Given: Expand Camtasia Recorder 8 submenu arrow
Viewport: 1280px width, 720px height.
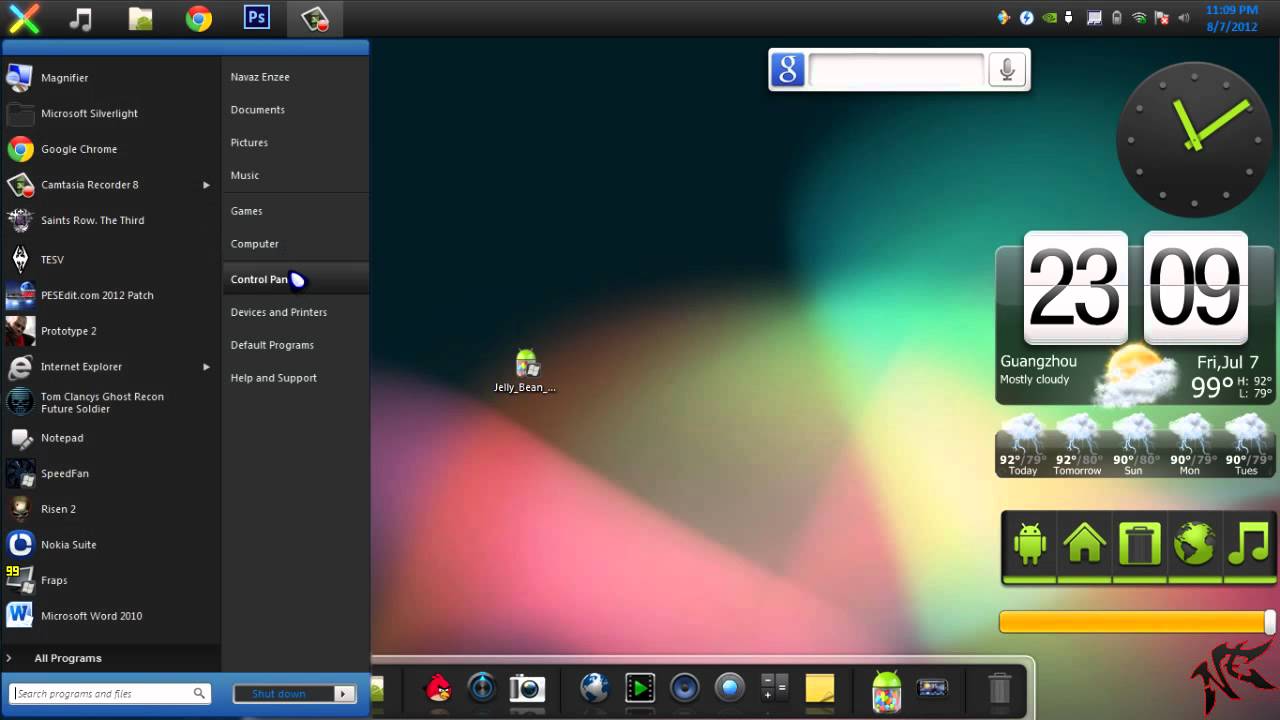Looking at the screenshot, I should coord(206,185).
